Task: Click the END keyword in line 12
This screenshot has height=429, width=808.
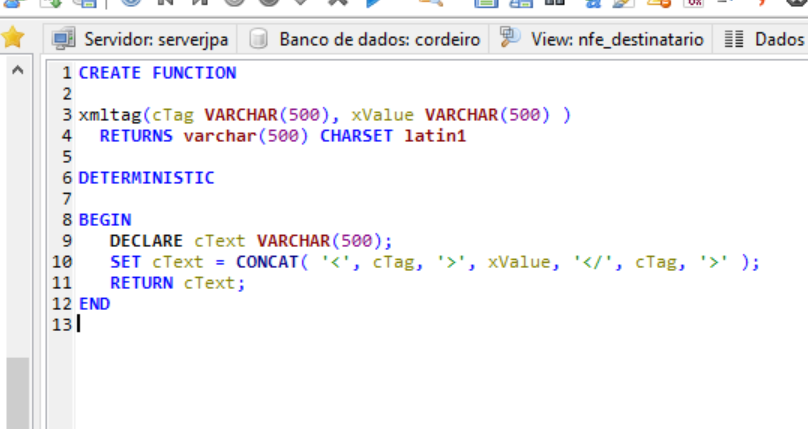Action: pyautogui.click(x=94, y=304)
